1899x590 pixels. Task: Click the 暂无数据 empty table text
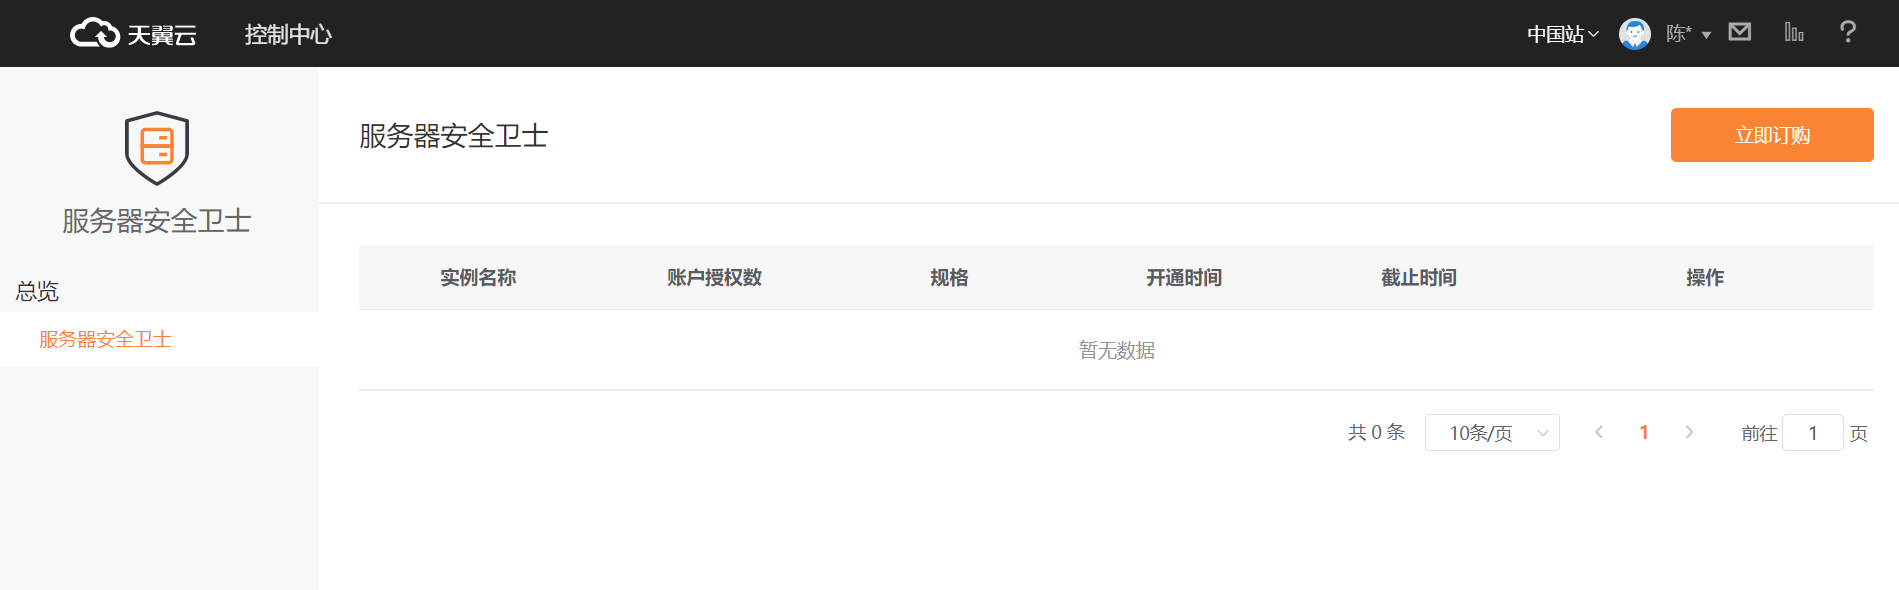tap(1117, 350)
